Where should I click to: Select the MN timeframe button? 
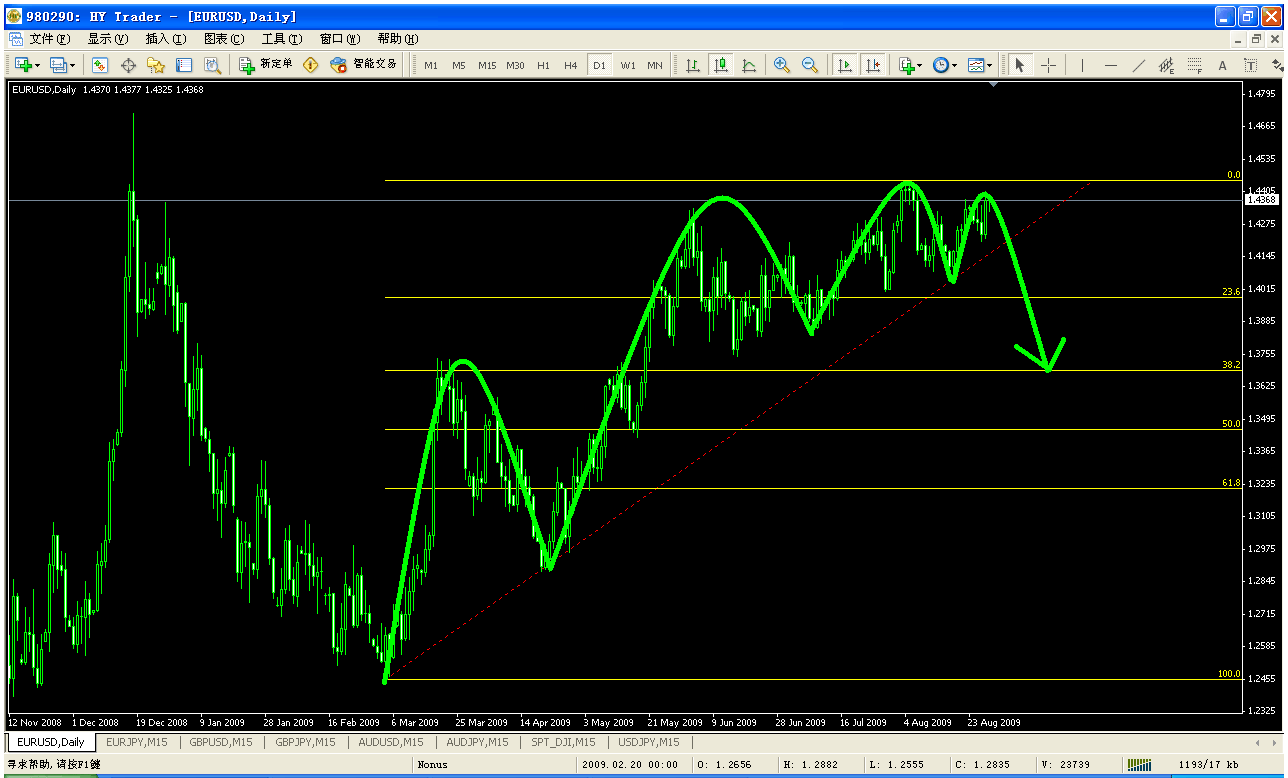(x=655, y=65)
